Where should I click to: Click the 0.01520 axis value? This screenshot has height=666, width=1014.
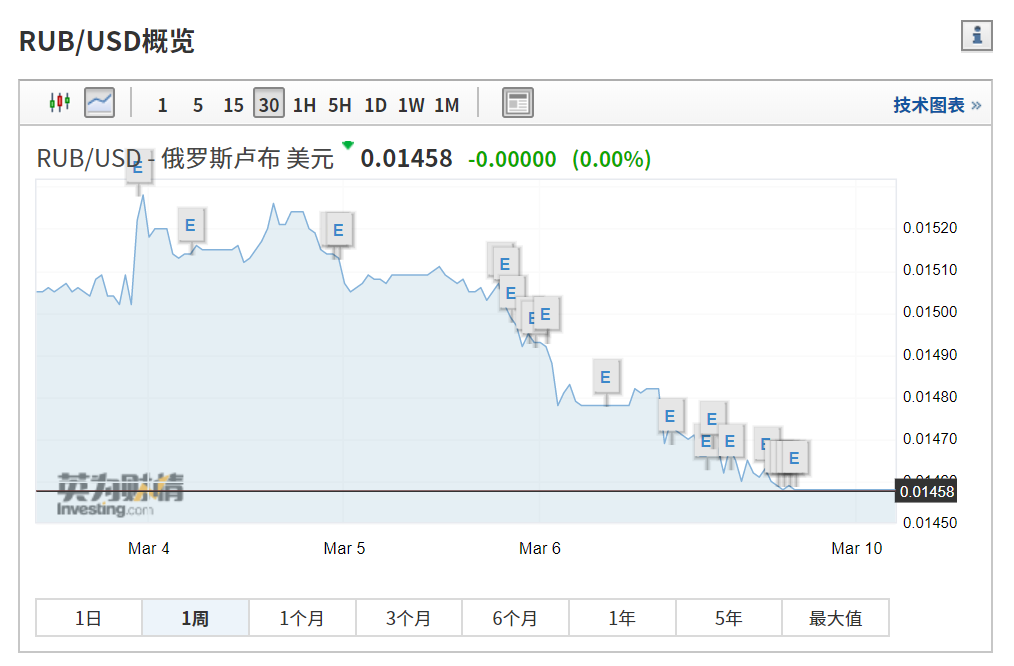(930, 228)
